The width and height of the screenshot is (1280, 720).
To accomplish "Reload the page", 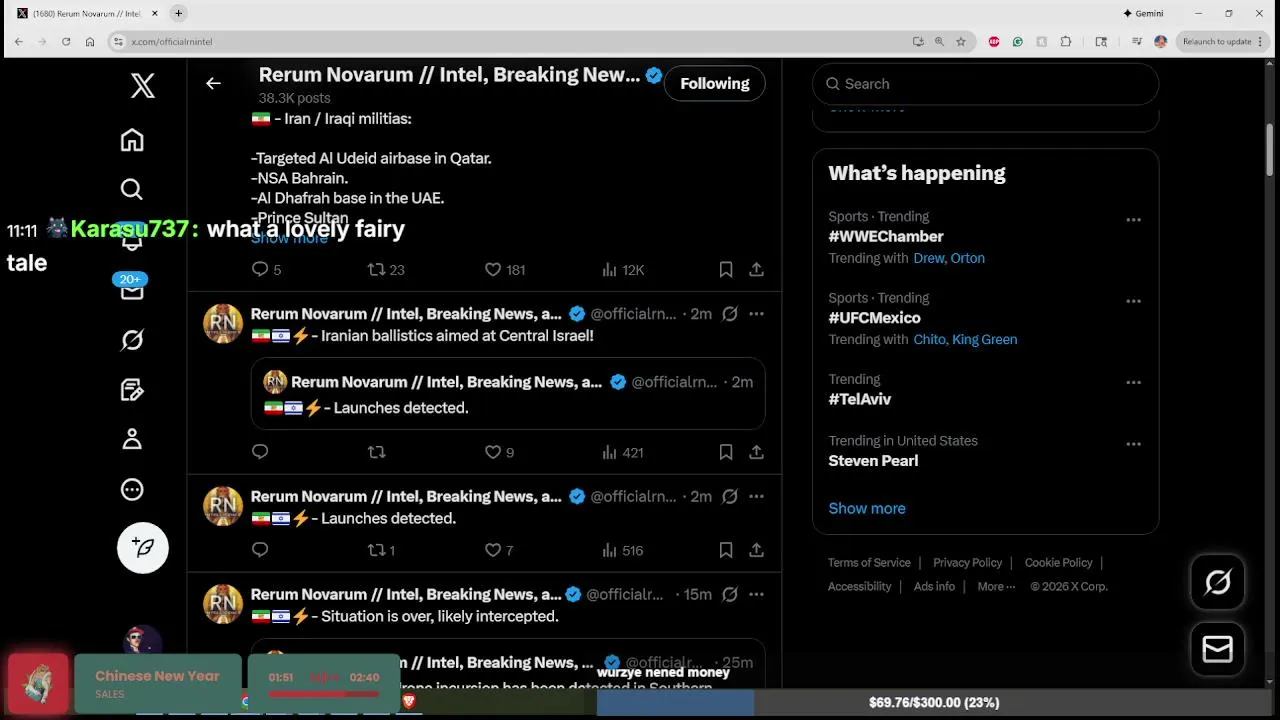I will [x=66, y=42].
